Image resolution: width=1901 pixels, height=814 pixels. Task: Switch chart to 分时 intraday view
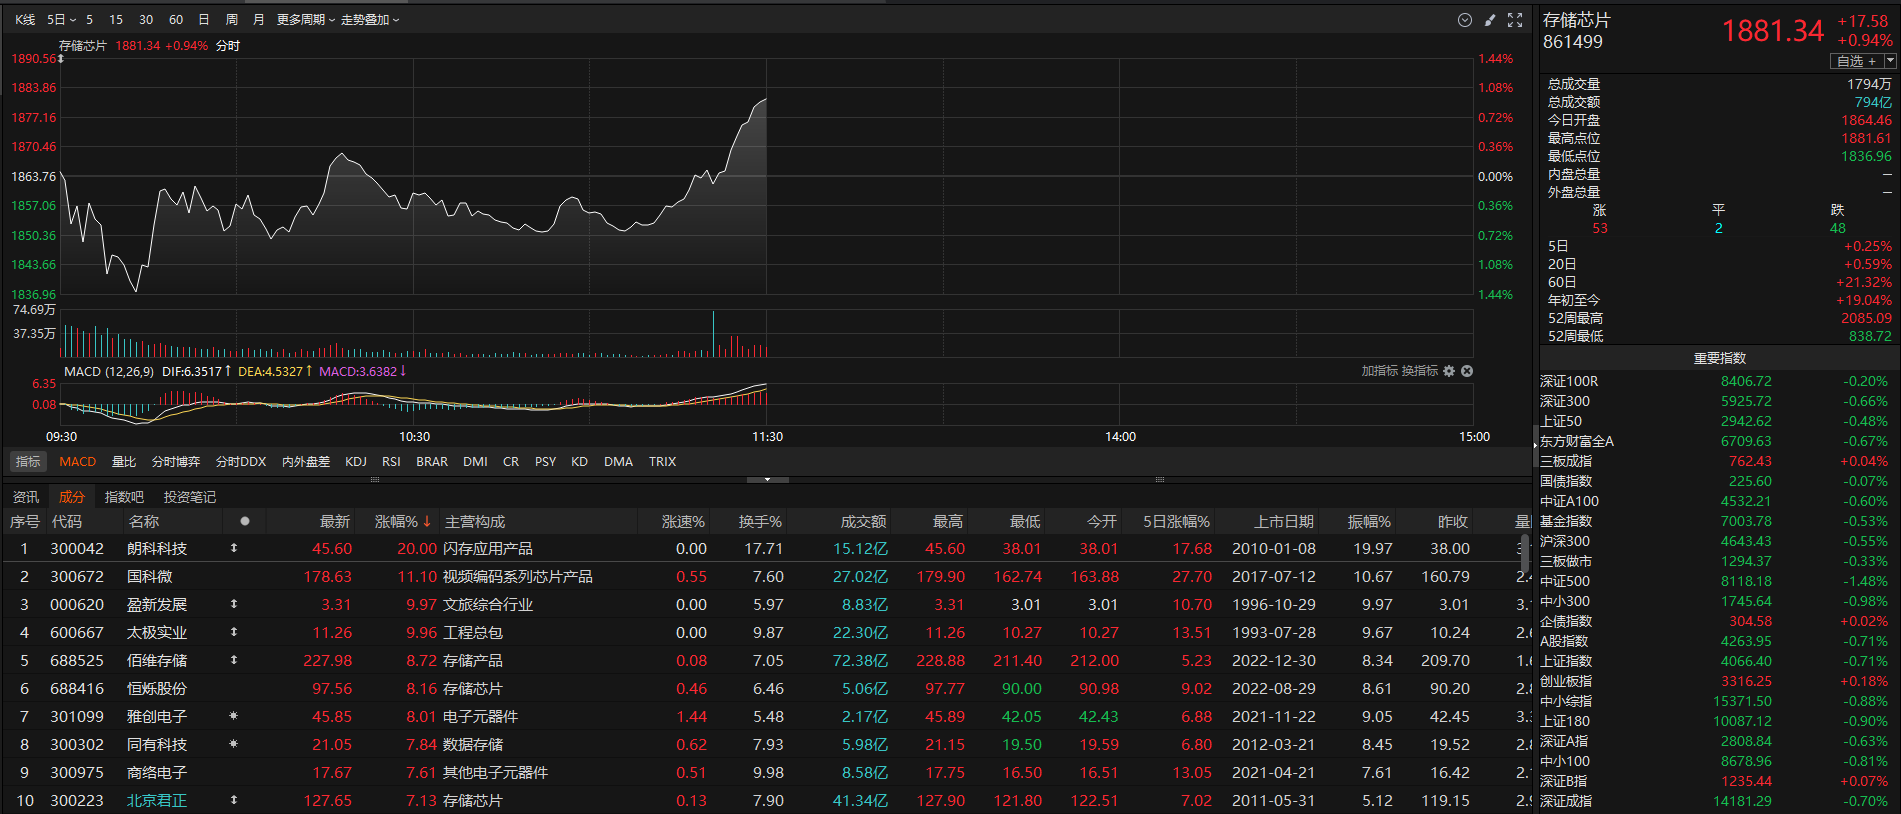(x=228, y=46)
